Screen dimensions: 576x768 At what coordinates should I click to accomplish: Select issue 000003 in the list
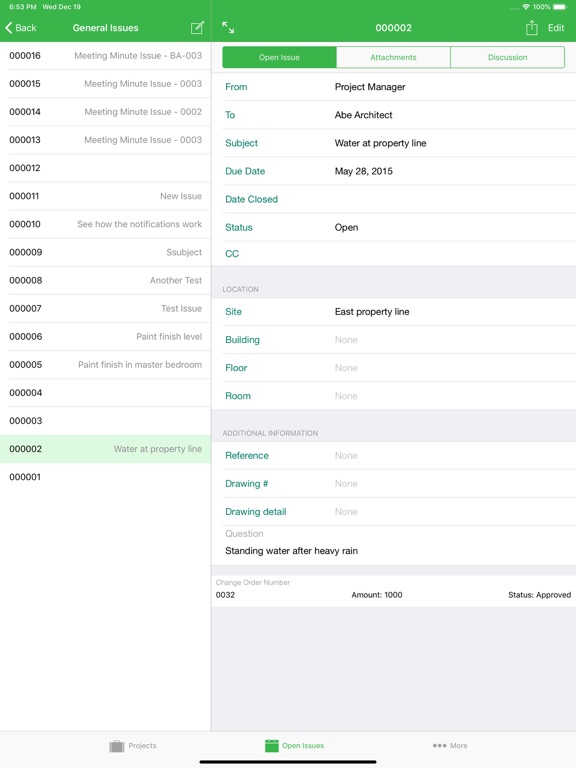(x=105, y=421)
